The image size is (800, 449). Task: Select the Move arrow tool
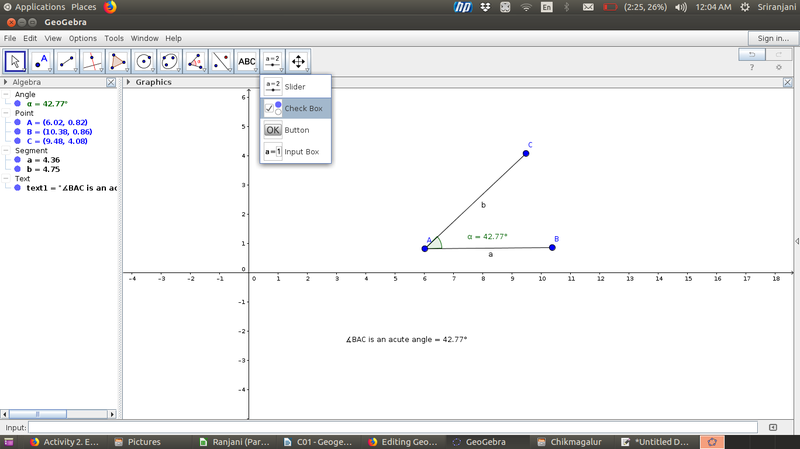(x=15, y=61)
